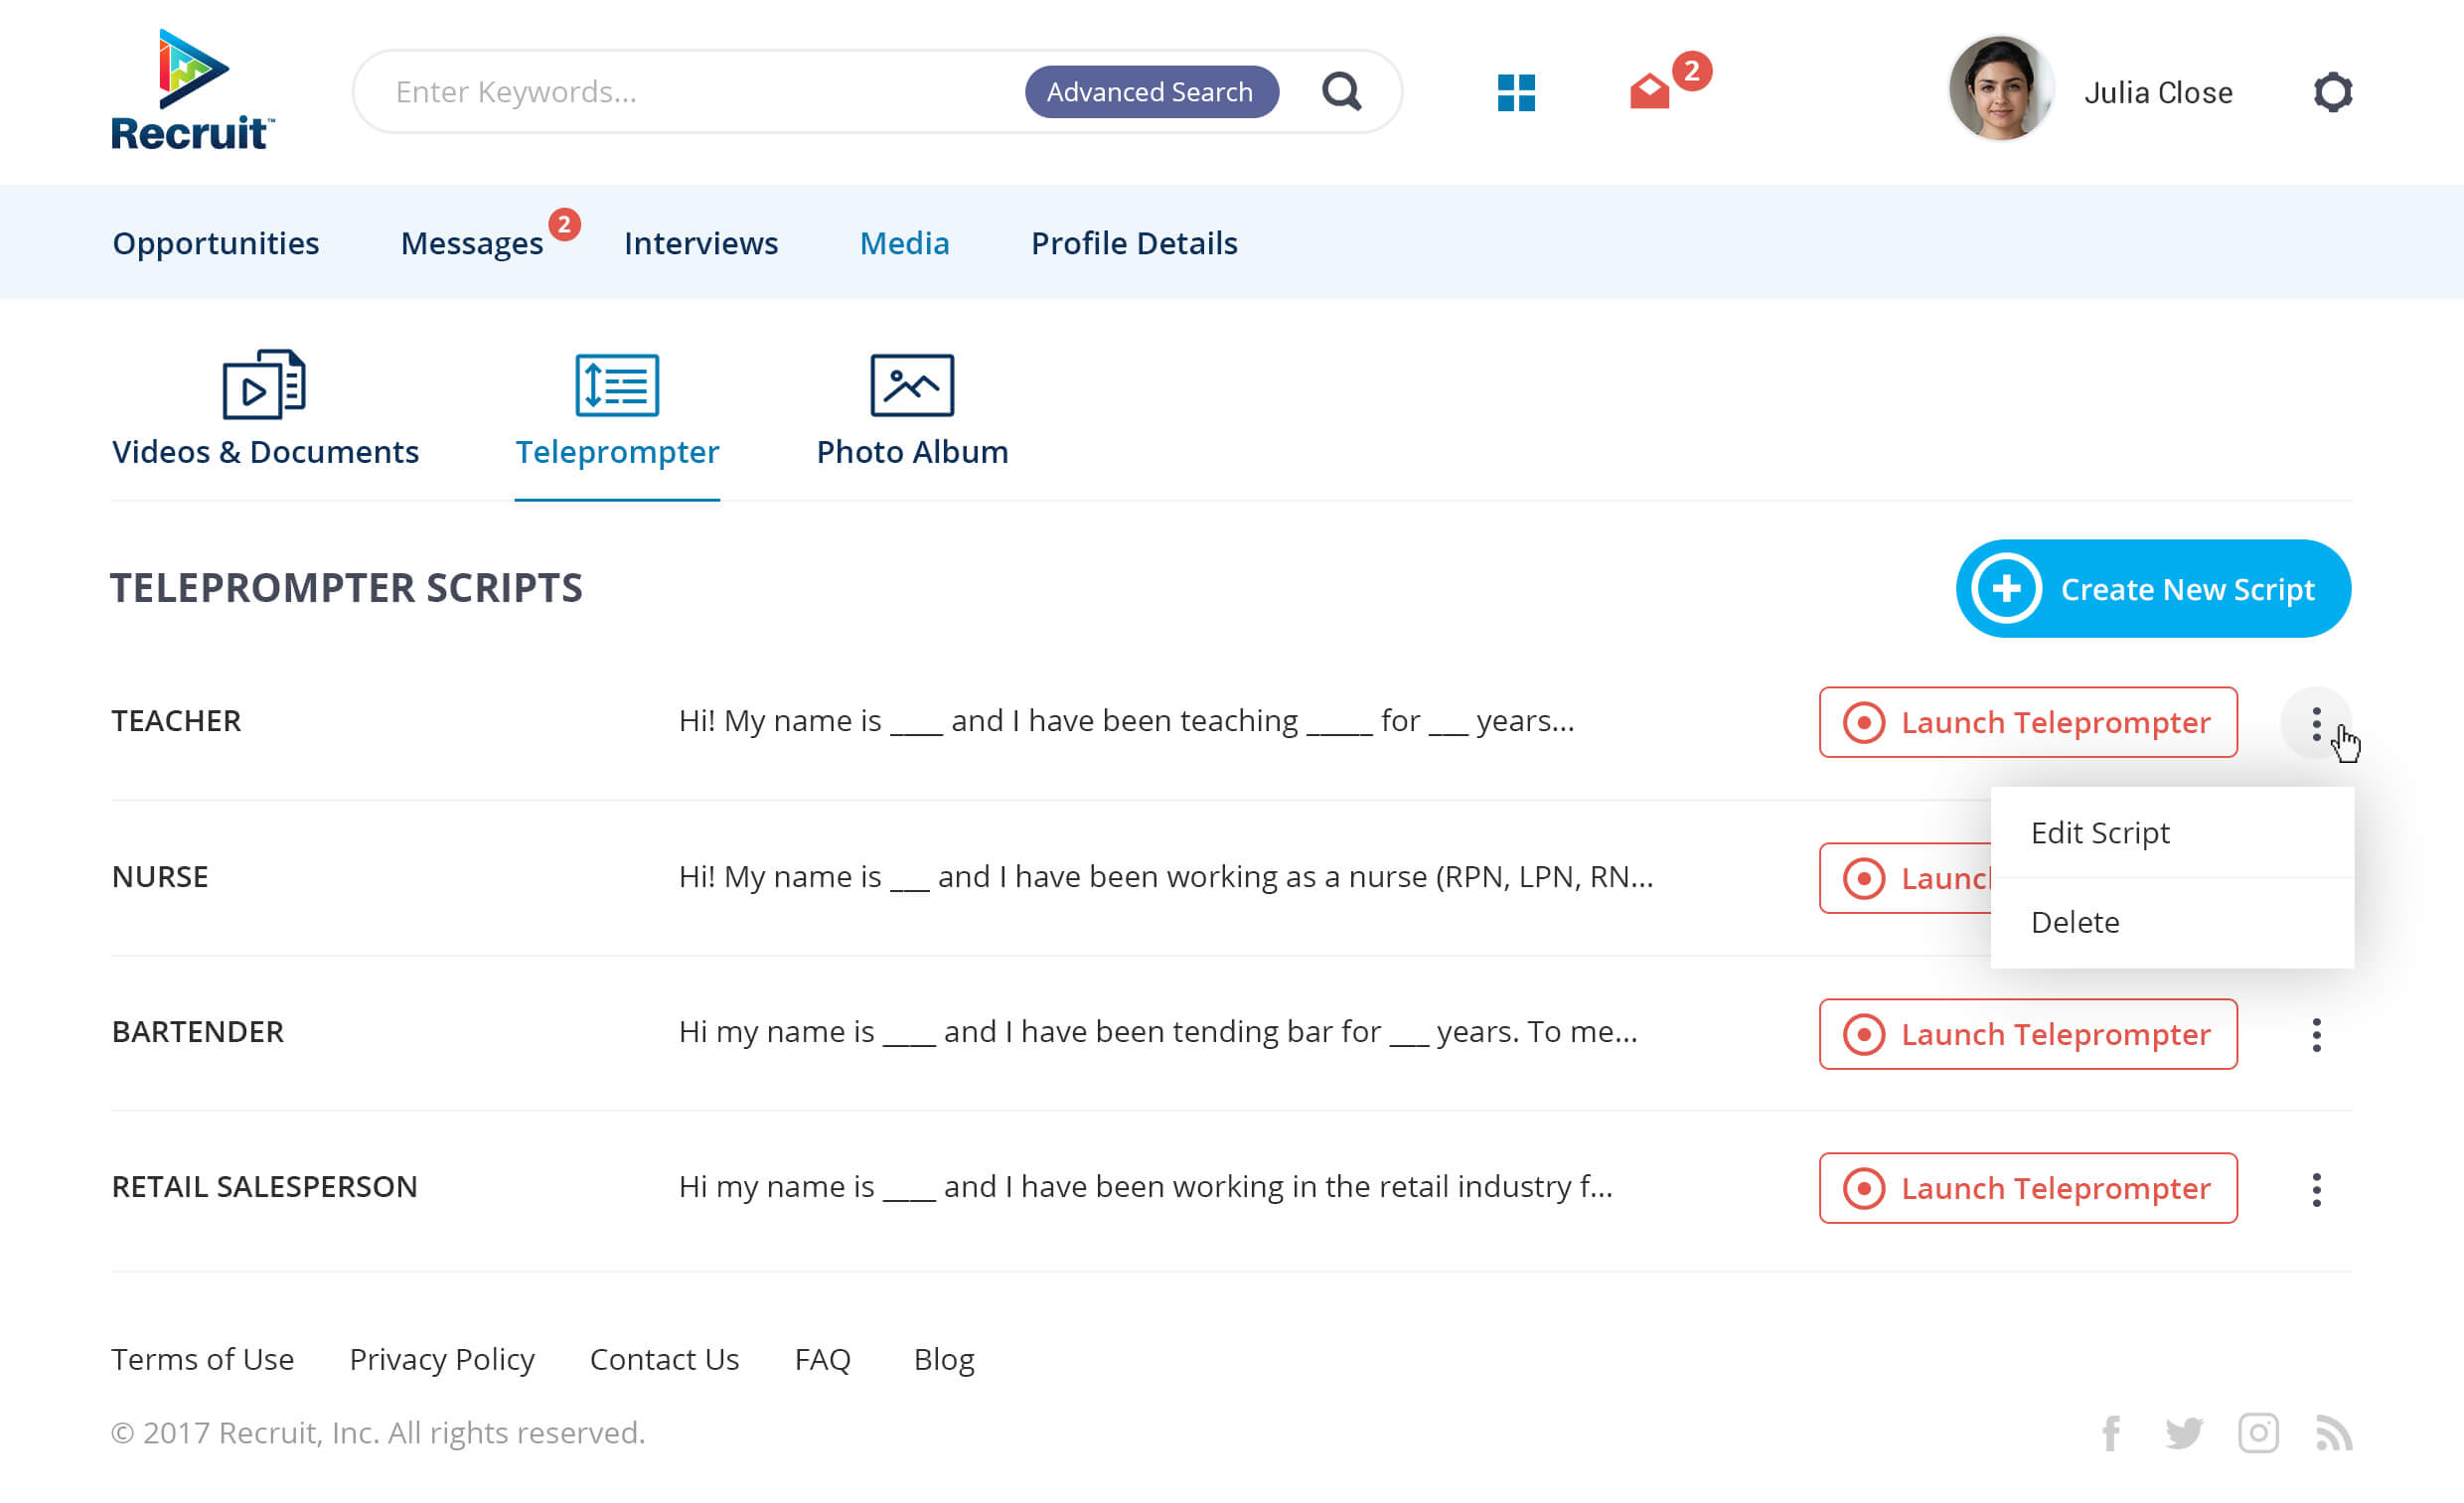Open the Photo Album icon
This screenshot has height=1503, width=2464.
point(911,383)
